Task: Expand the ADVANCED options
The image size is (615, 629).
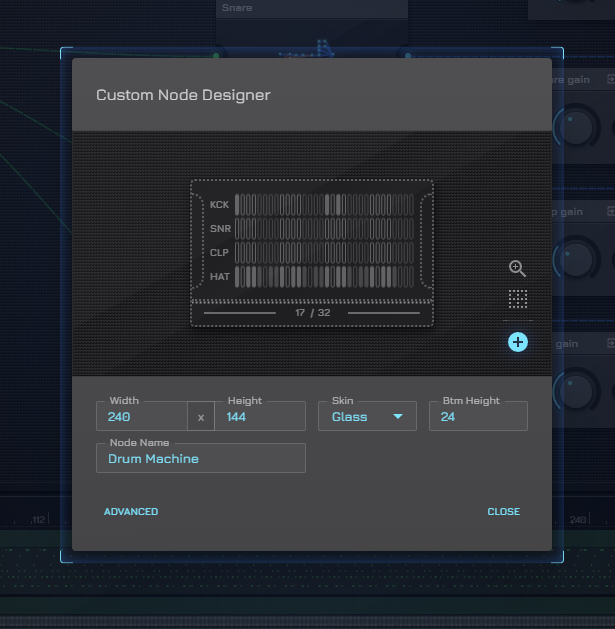Action: pos(131,512)
